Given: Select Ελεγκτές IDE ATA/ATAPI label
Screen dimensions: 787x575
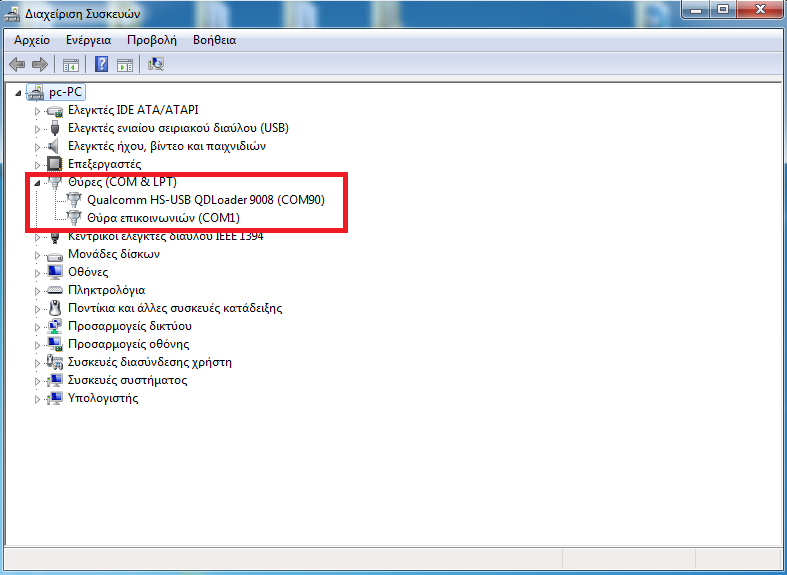Looking at the screenshot, I should tap(133, 110).
